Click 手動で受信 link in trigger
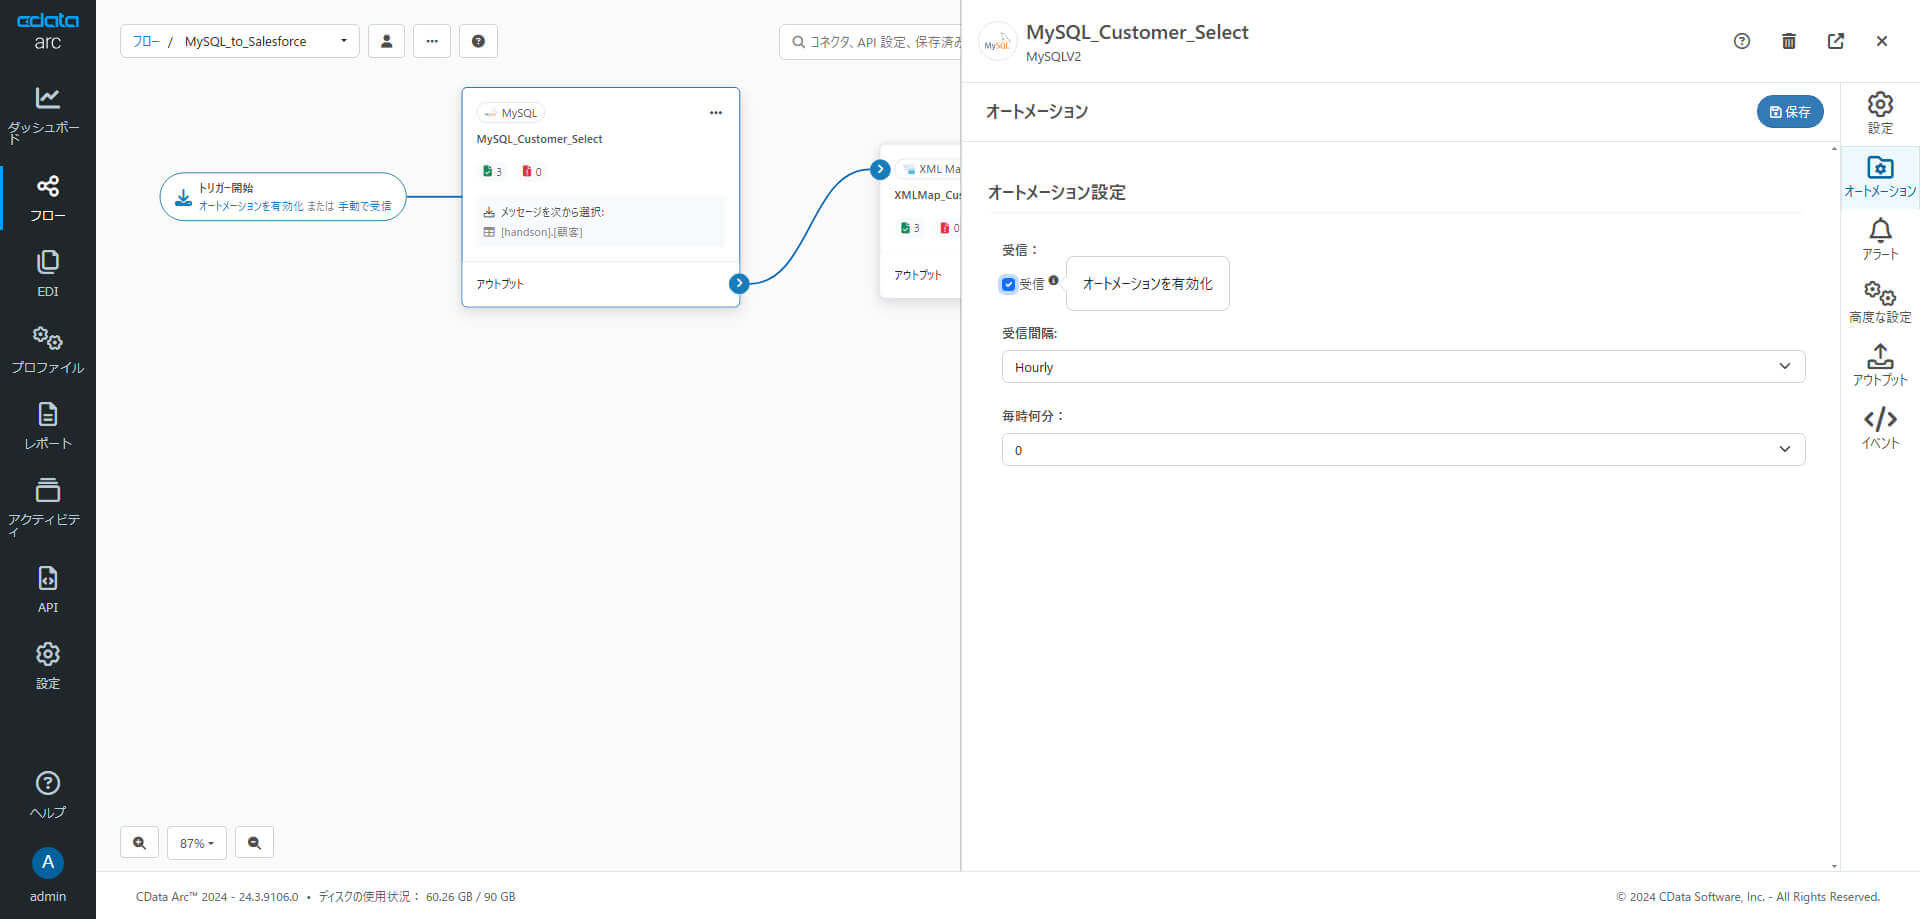Screen dimensions: 1920x919 click(365, 206)
